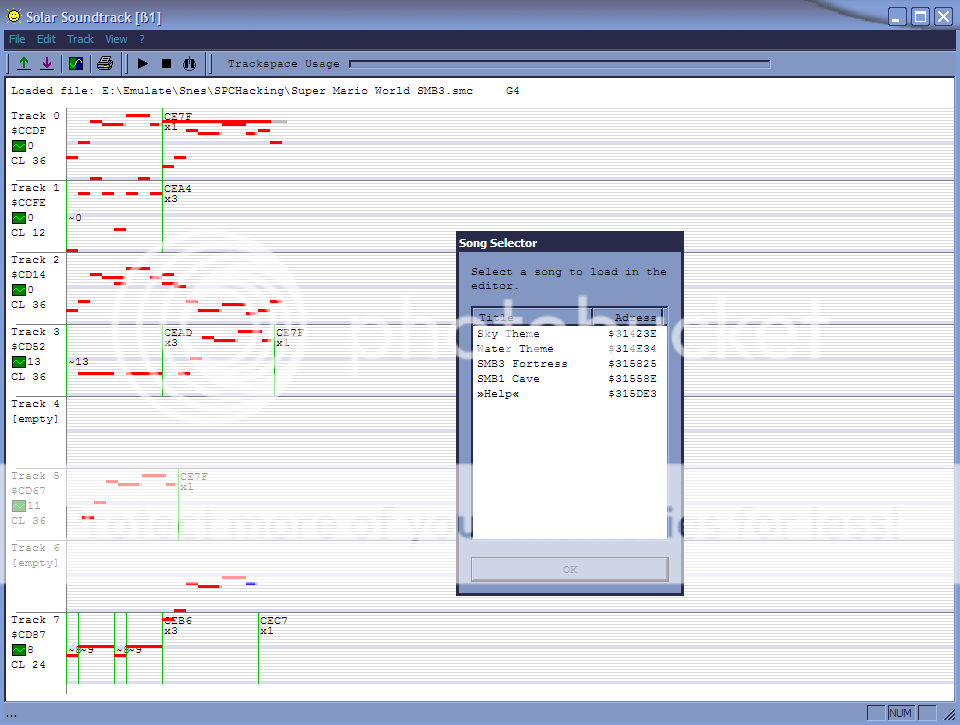The width and height of the screenshot is (960, 725).
Task: Select SMB3 Fortress in song list
Action: 521,364
